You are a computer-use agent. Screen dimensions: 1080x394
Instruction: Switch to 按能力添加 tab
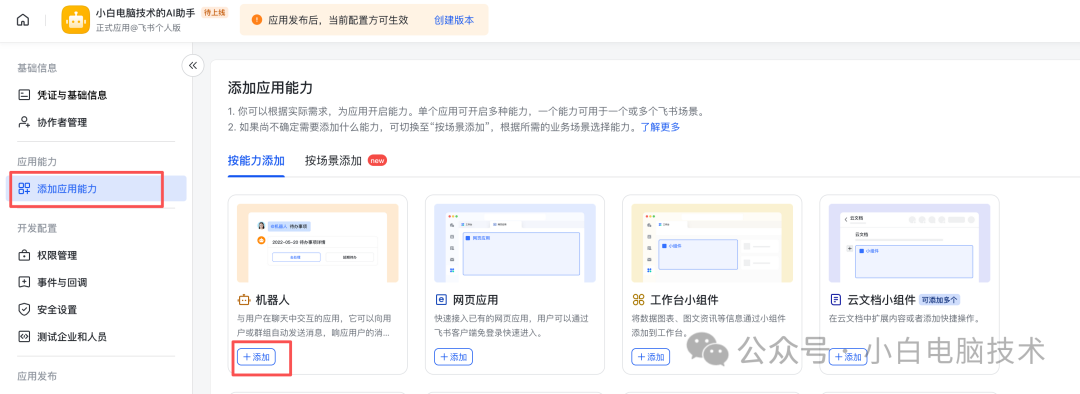(256, 160)
